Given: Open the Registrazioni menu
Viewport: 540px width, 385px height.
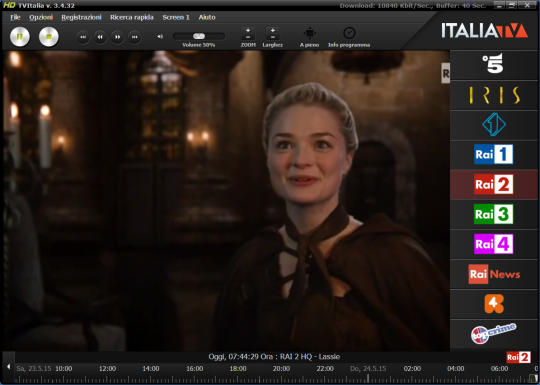Looking at the screenshot, I should click(81, 17).
